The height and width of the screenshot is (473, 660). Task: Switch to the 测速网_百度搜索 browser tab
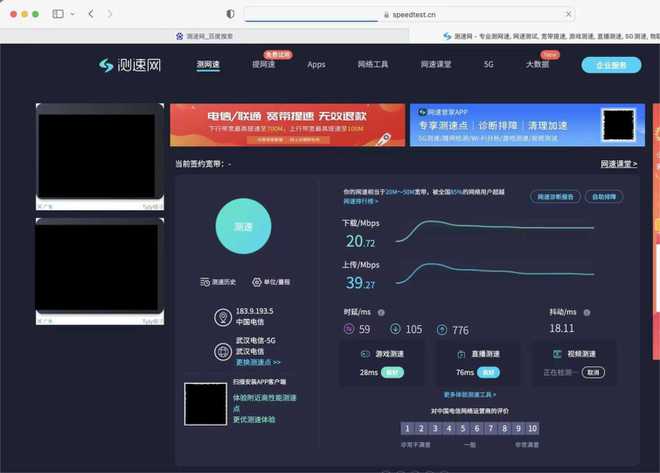[x=210, y=36]
